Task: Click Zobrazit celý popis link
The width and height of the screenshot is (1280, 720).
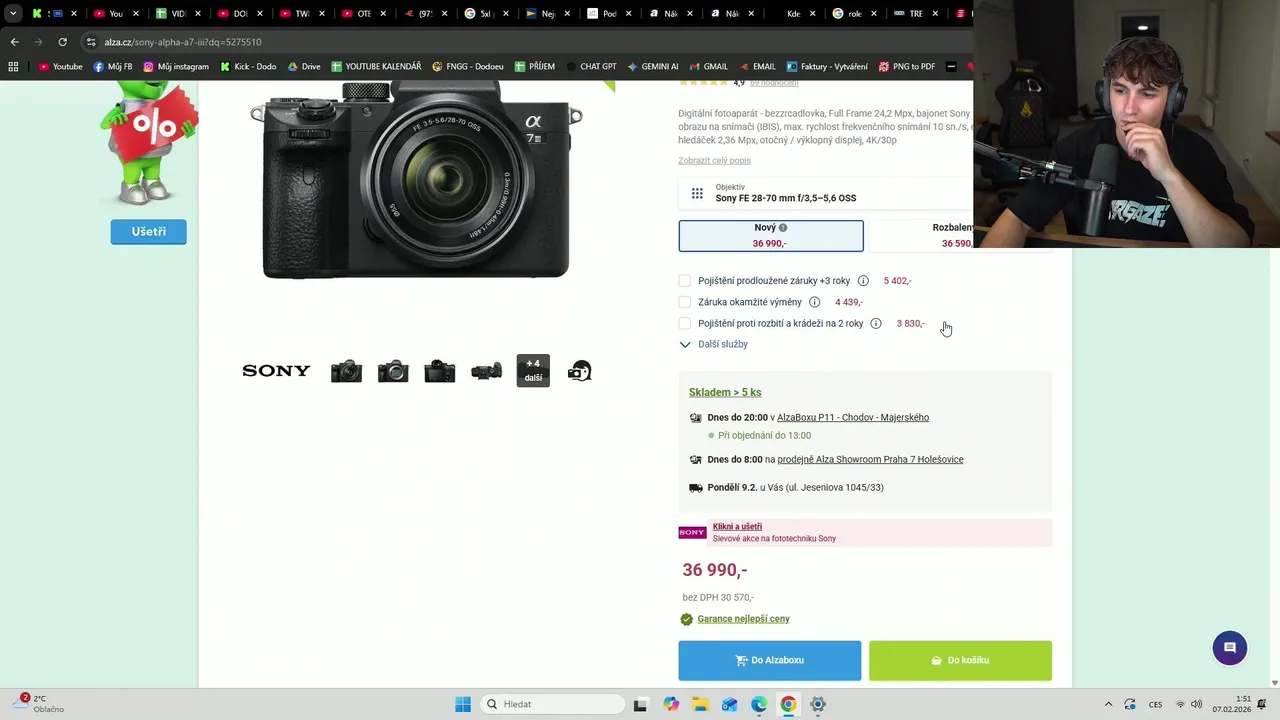Action: [714, 160]
